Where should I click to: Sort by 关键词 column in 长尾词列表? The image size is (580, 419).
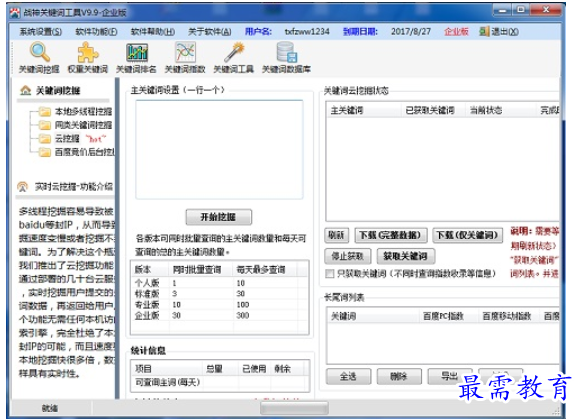[x=374, y=316]
